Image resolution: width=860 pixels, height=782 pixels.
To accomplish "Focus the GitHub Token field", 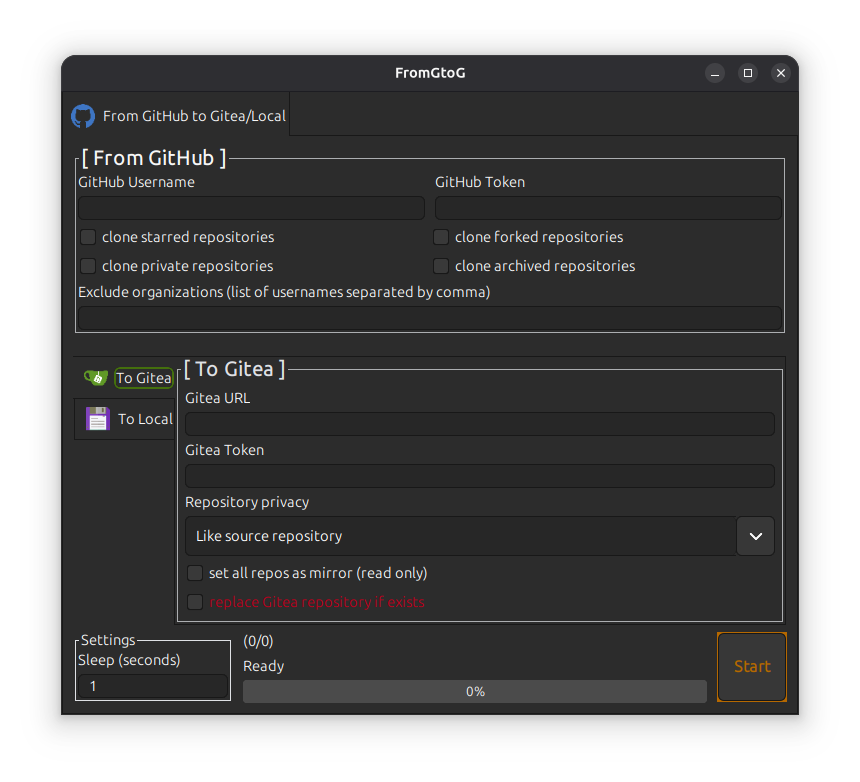I will [608, 208].
